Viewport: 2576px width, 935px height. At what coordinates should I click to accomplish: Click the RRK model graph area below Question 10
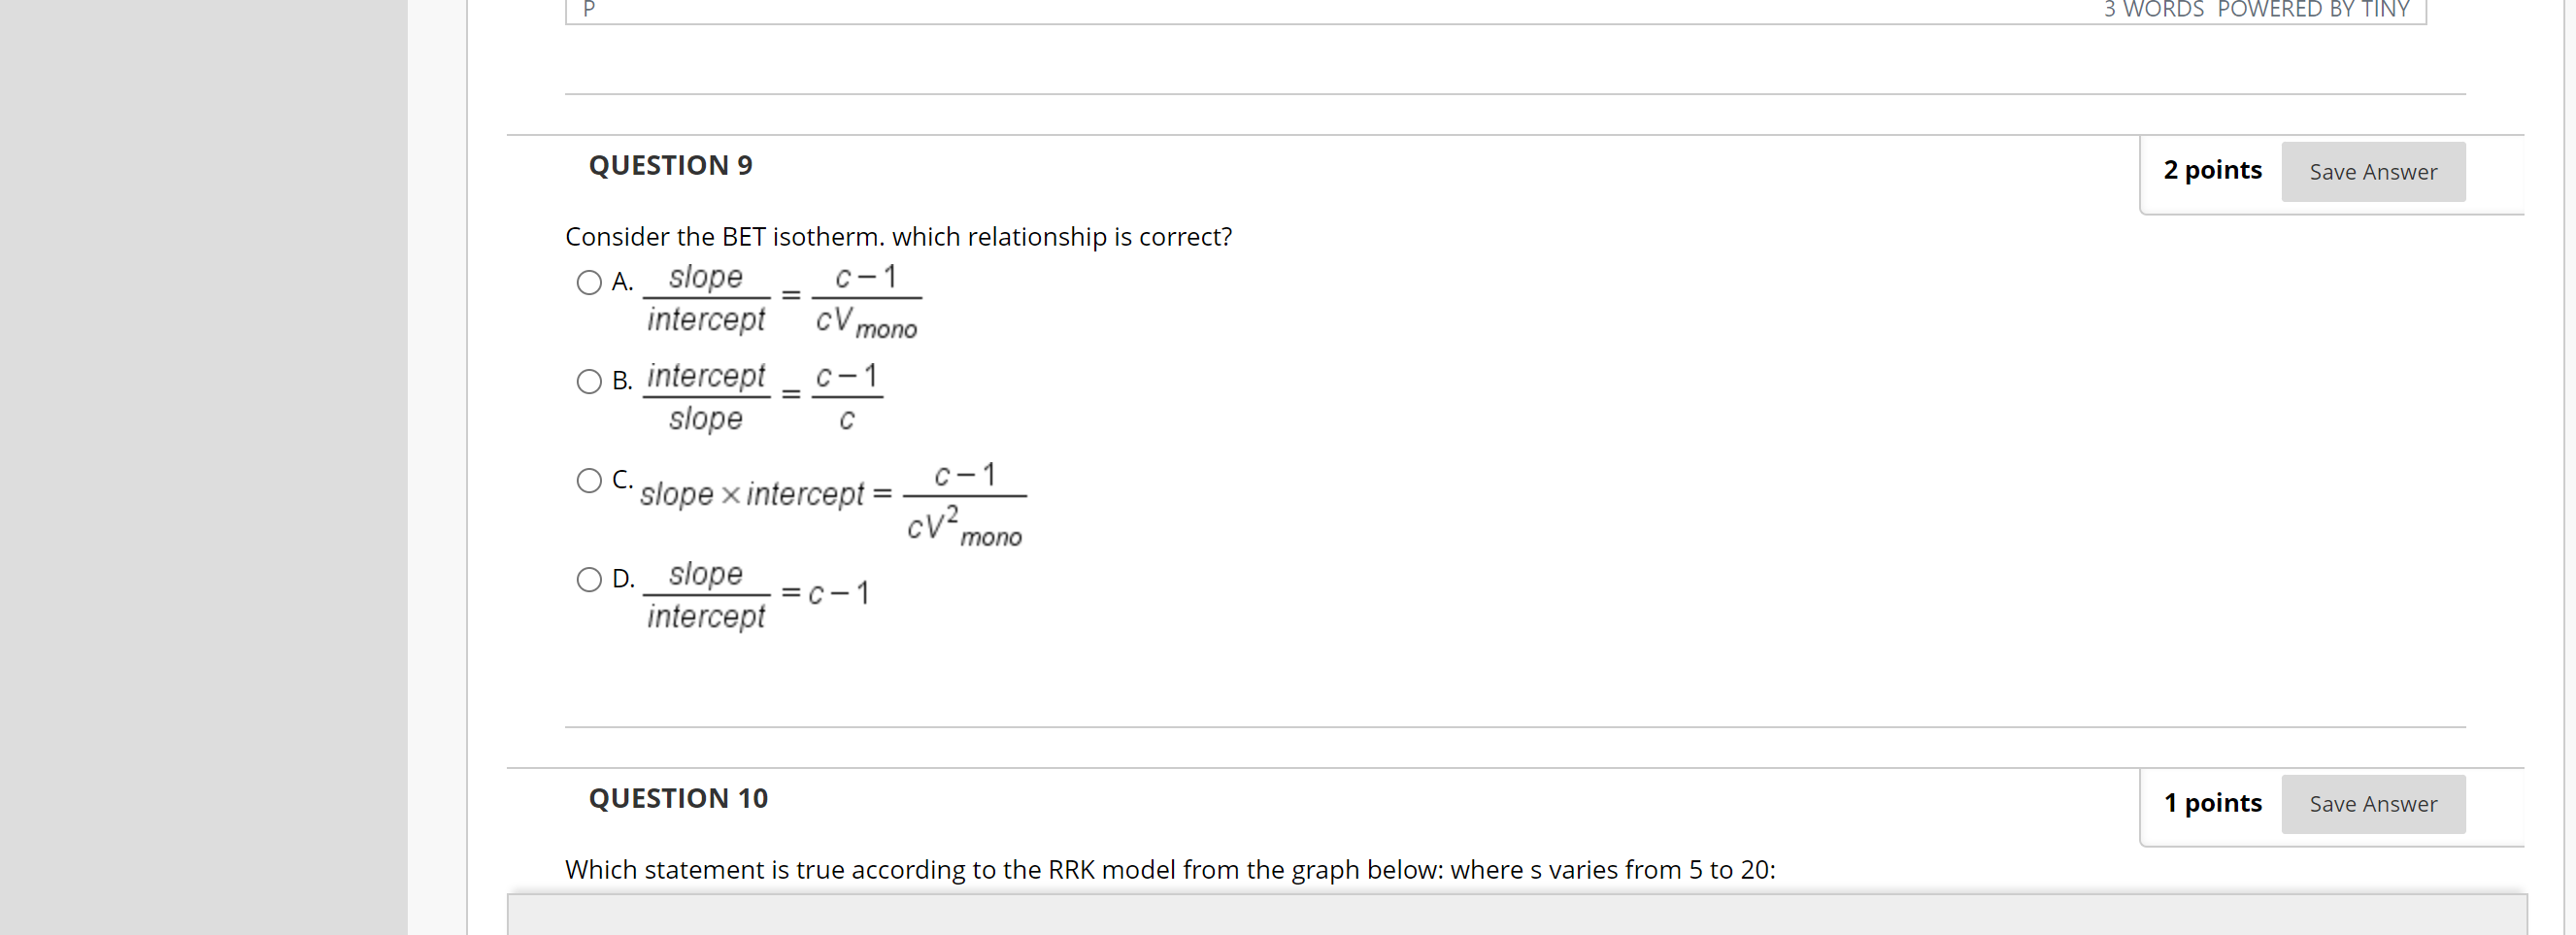(1500, 915)
